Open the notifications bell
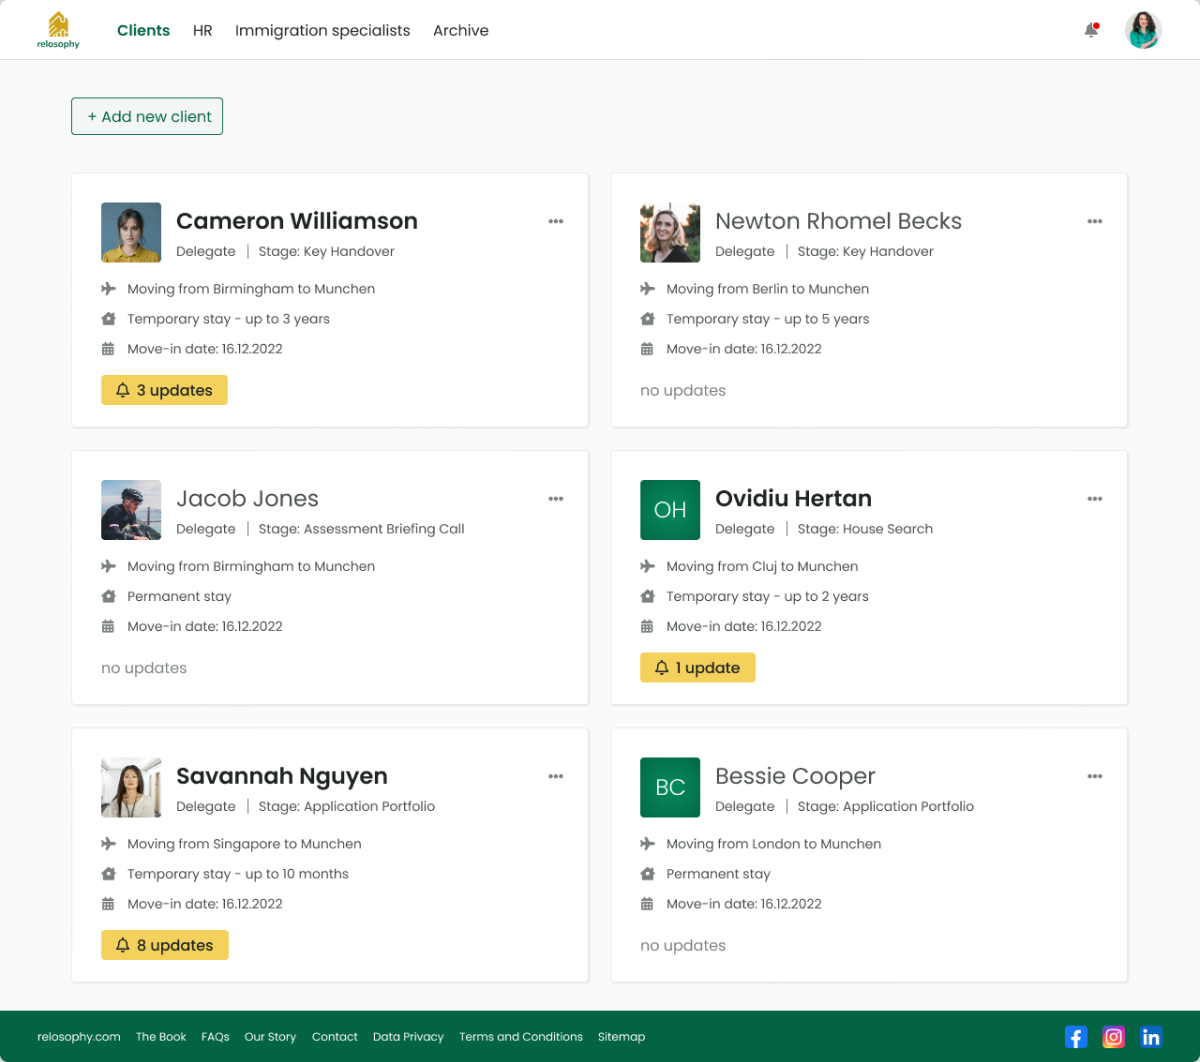The height and width of the screenshot is (1062, 1200). point(1091,30)
